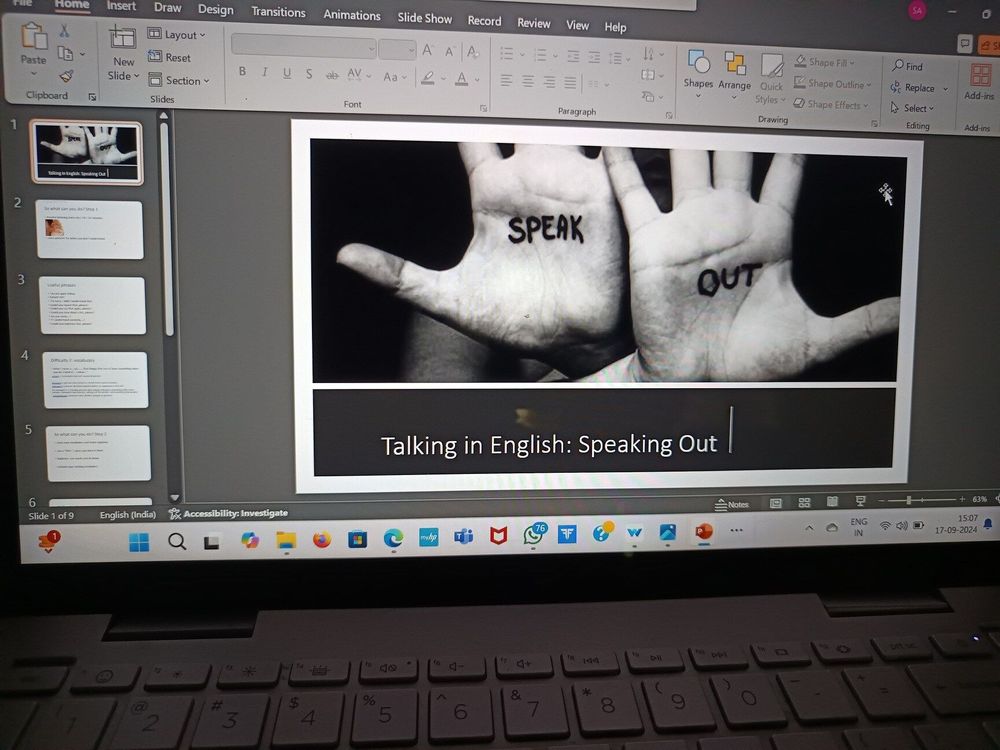Screen dimensions: 1000x750
Task: Open WhatsApp from the taskbar
Action: click(x=533, y=534)
